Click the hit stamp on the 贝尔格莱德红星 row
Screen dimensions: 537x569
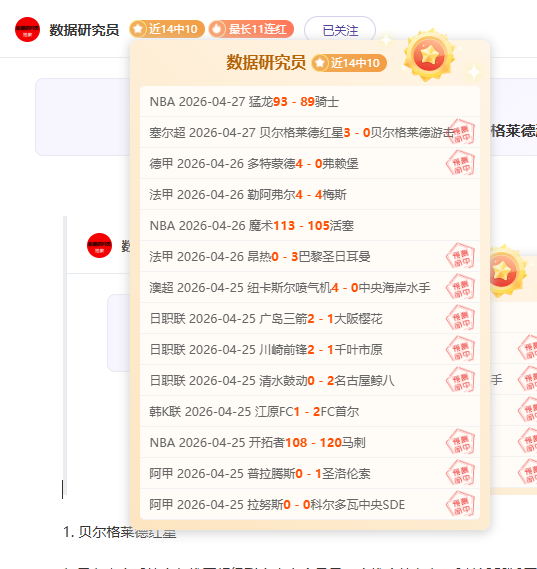pos(460,132)
